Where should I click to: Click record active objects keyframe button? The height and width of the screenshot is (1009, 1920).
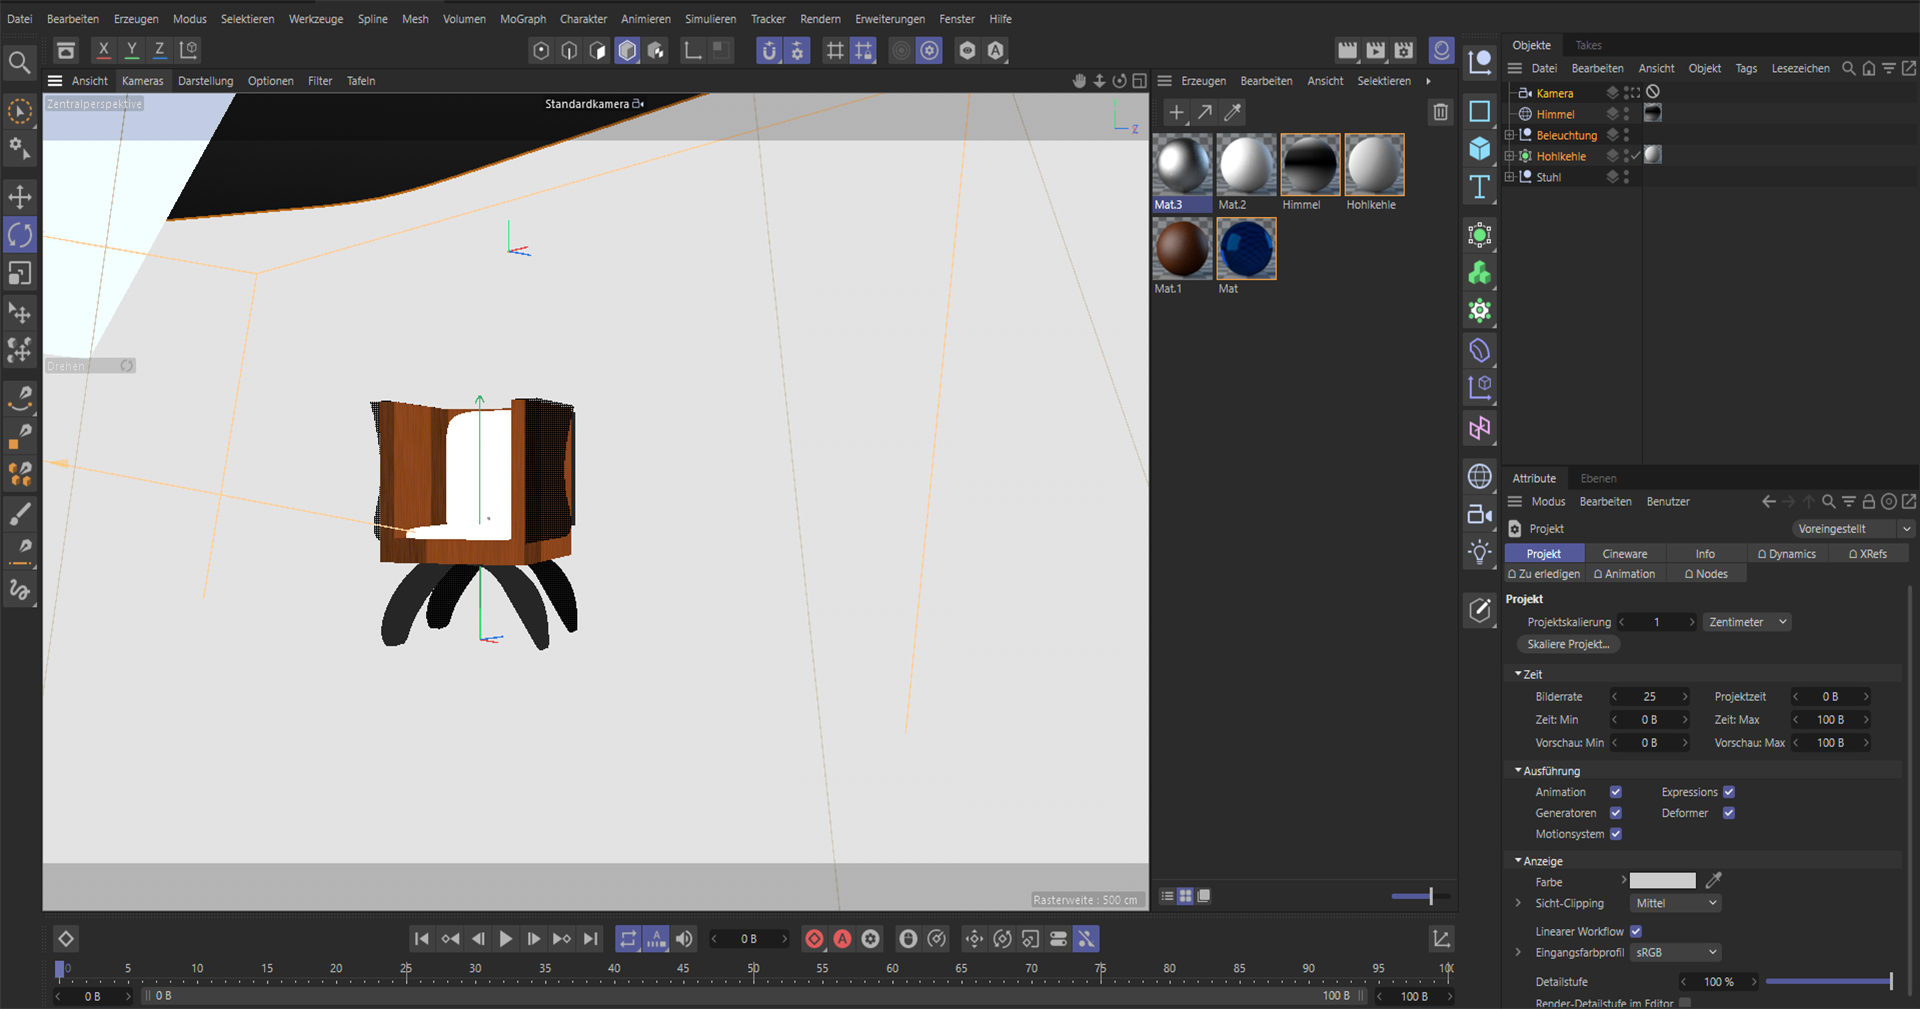pyautogui.click(x=814, y=939)
